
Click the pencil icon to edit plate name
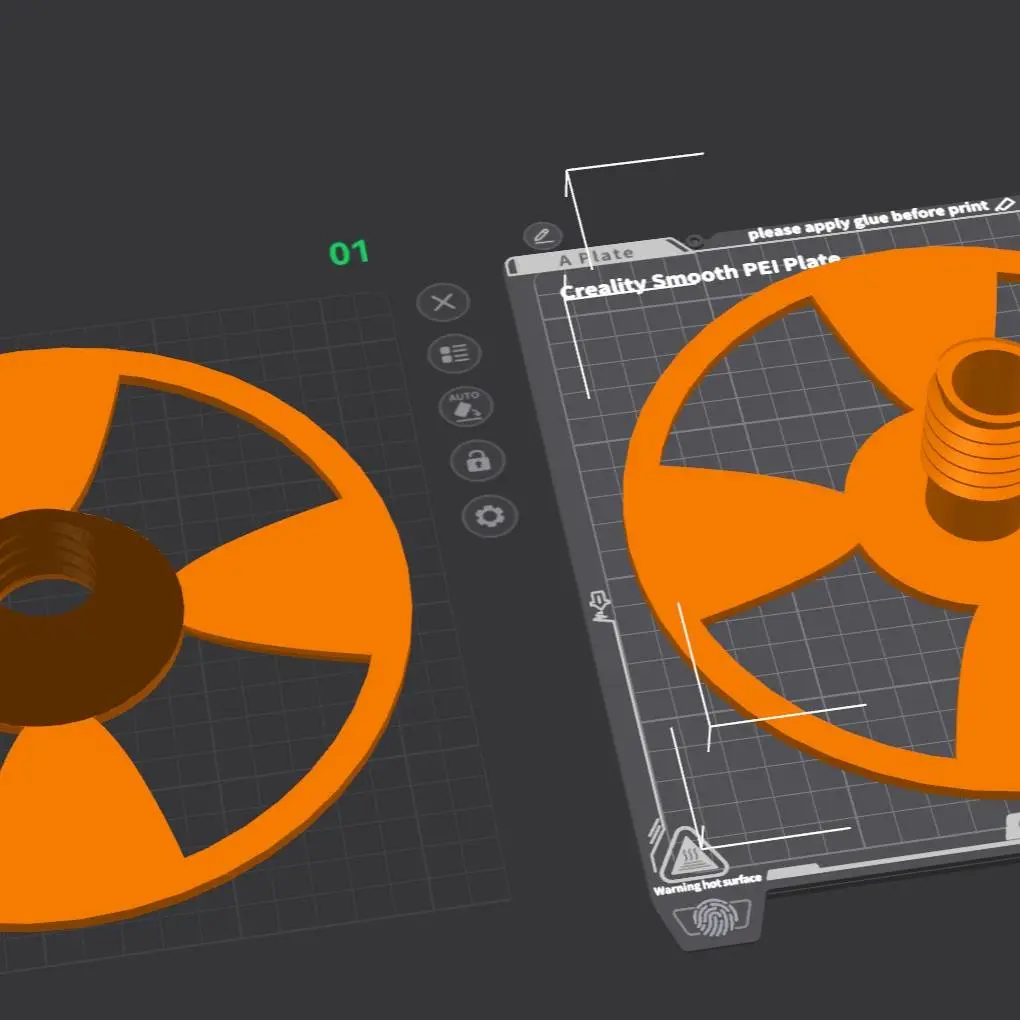click(543, 235)
